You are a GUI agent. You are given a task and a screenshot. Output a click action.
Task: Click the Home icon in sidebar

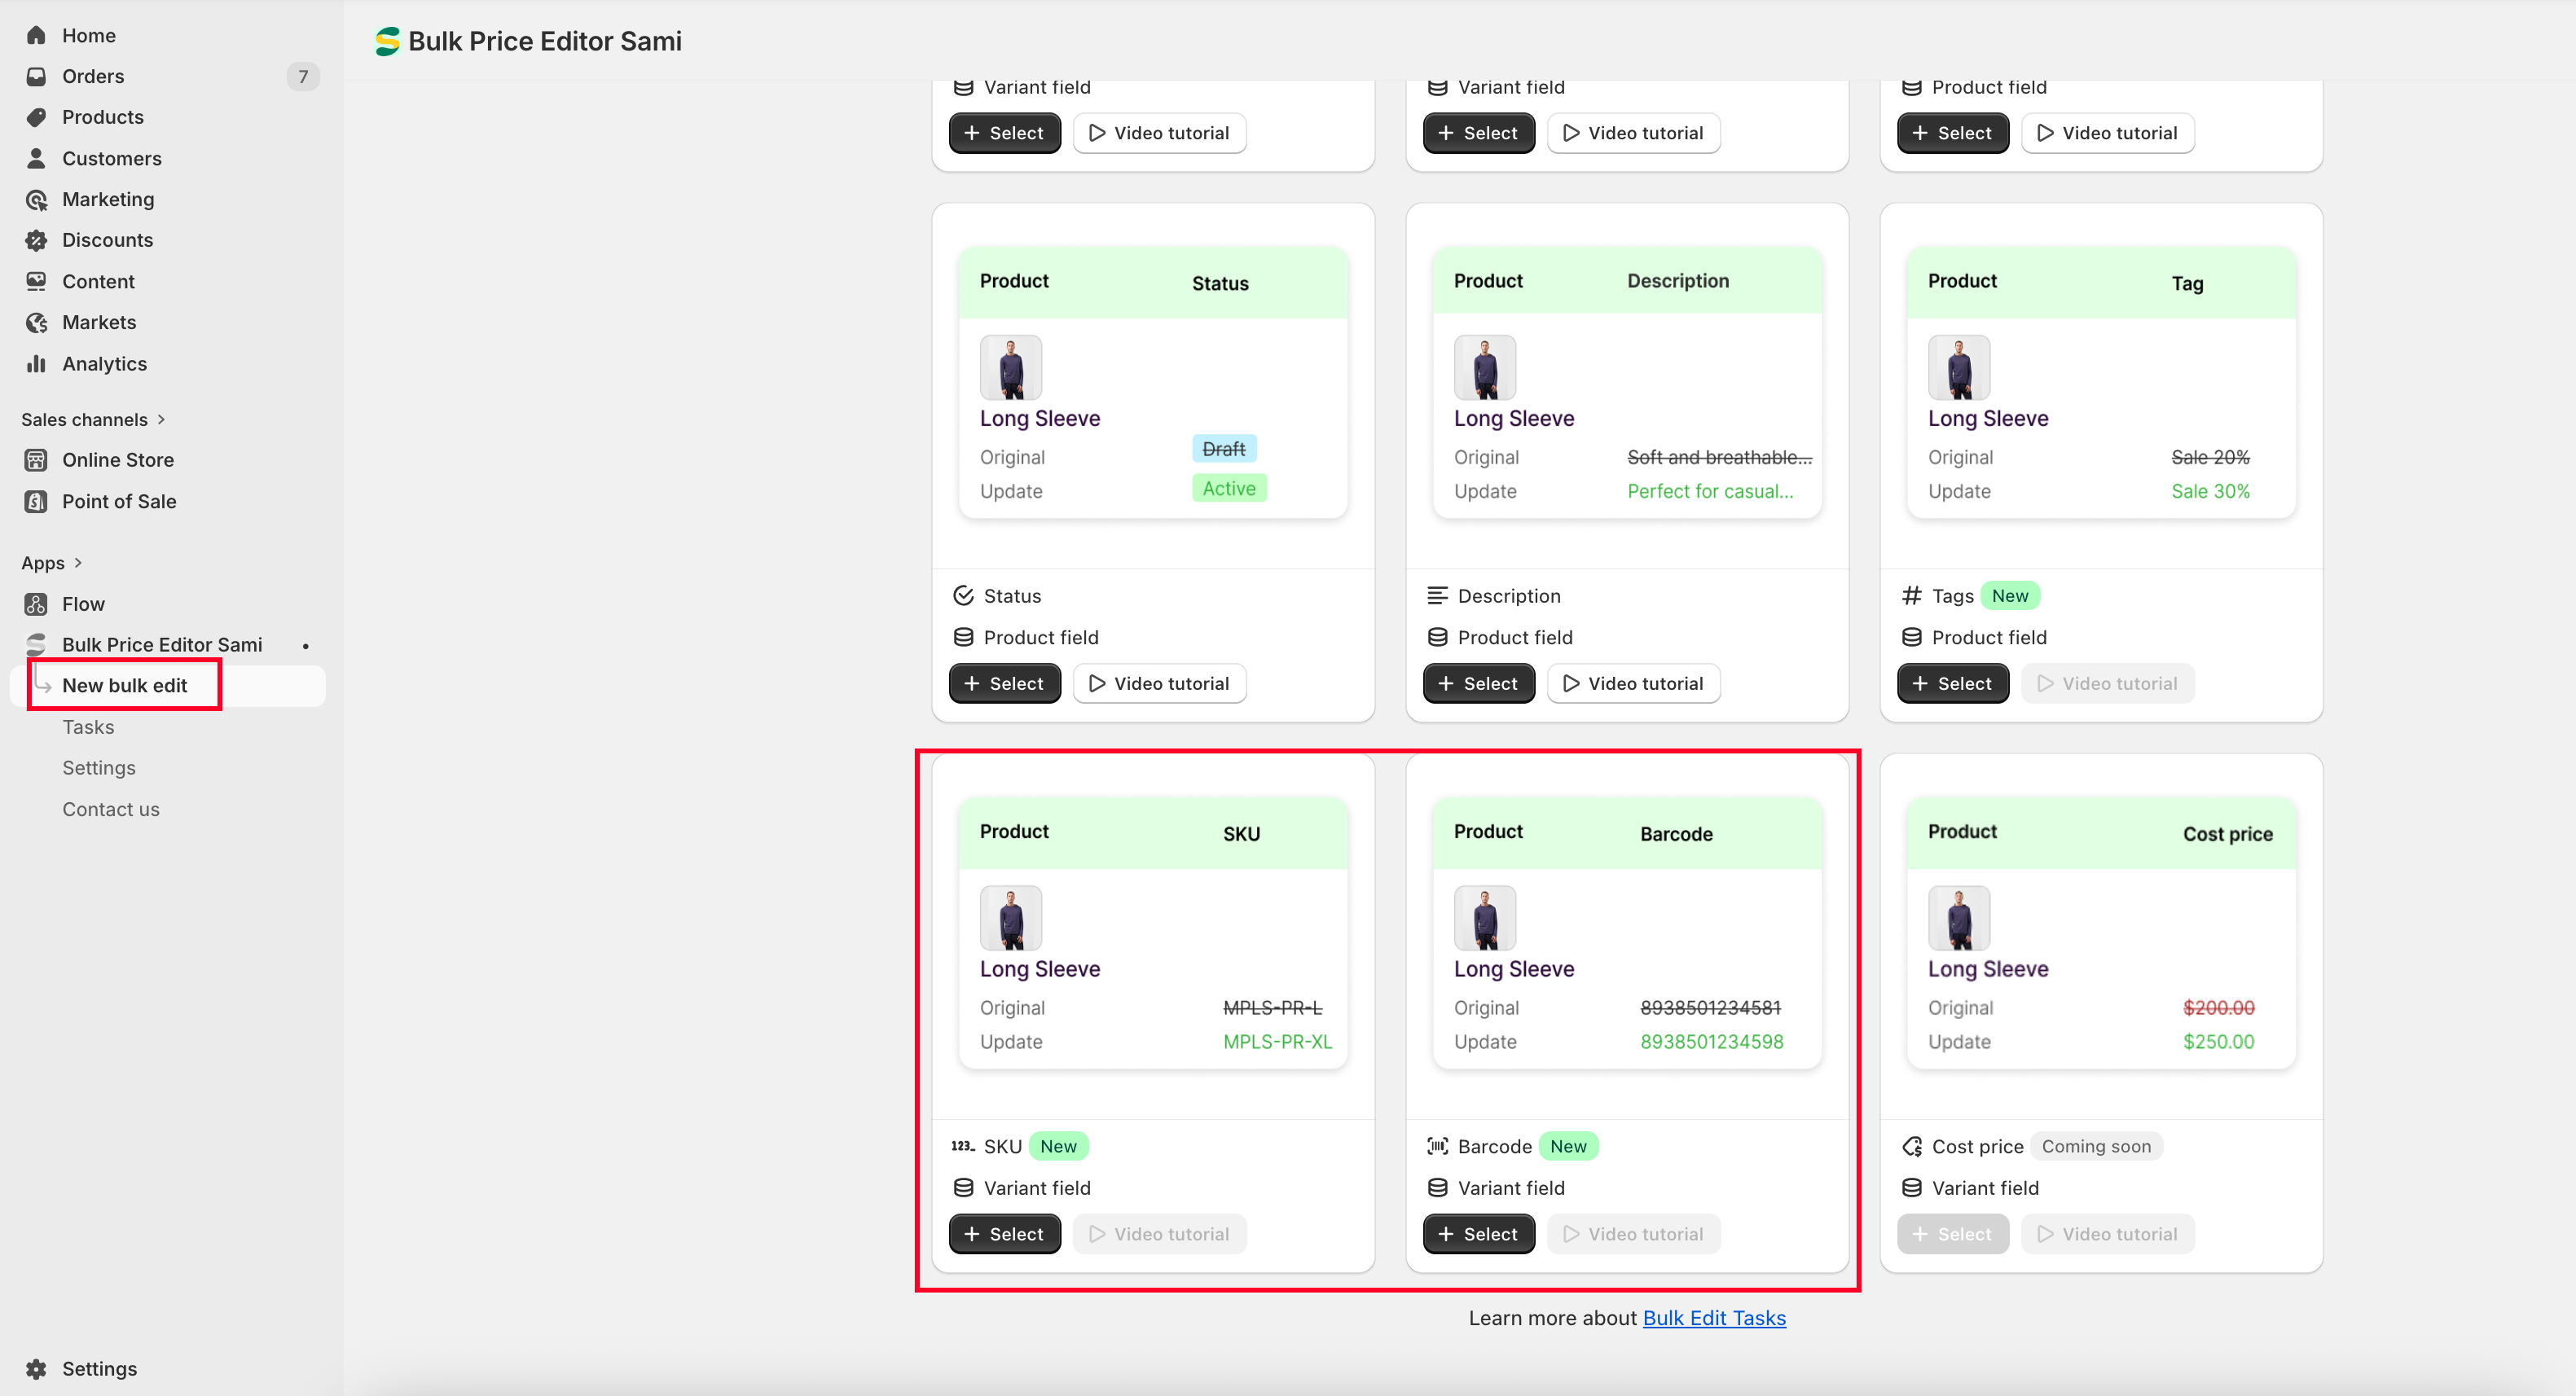click(36, 35)
